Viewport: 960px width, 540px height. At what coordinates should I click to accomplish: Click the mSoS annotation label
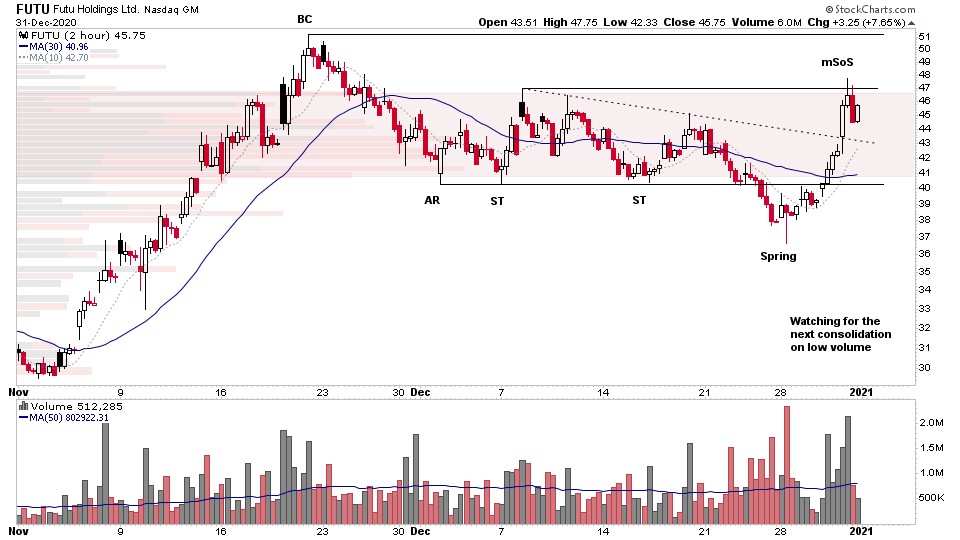[x=837, y=62]
